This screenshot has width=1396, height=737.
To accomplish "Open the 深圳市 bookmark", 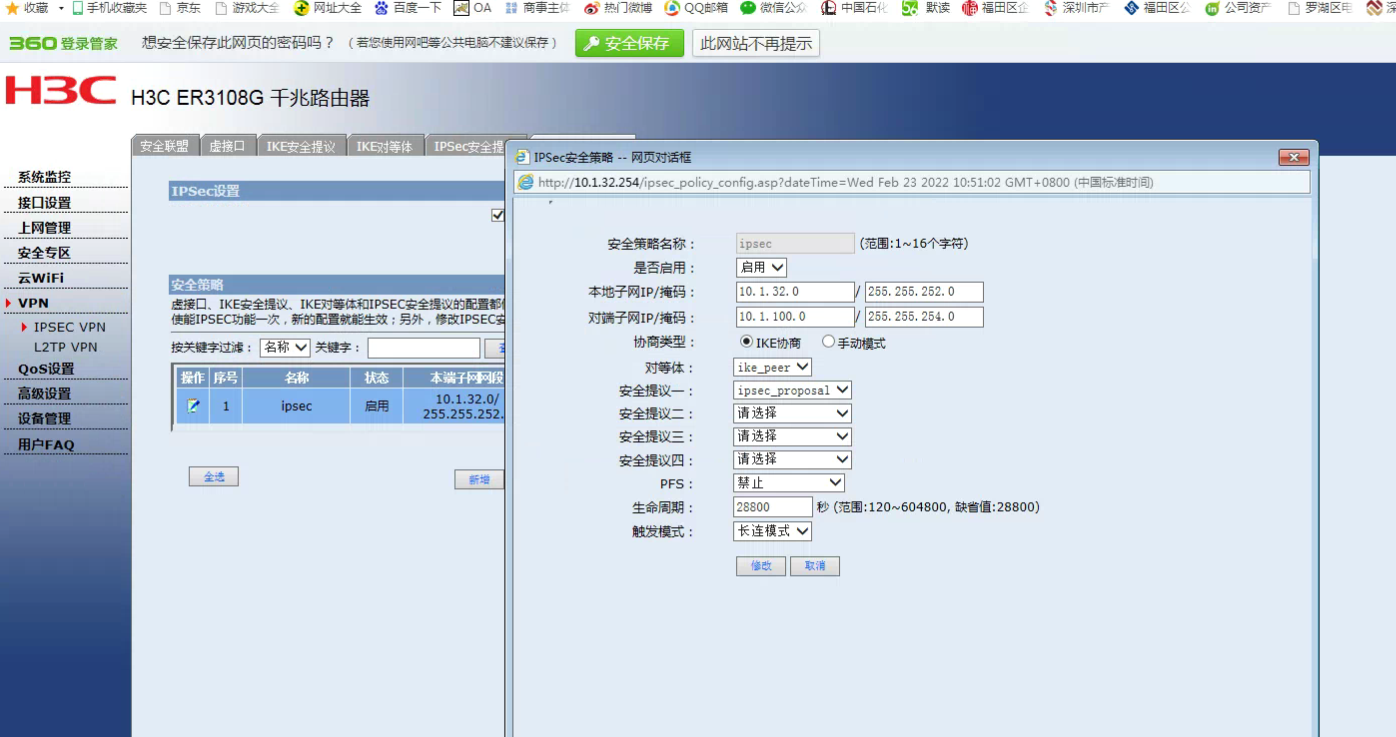I will 1076,8.
